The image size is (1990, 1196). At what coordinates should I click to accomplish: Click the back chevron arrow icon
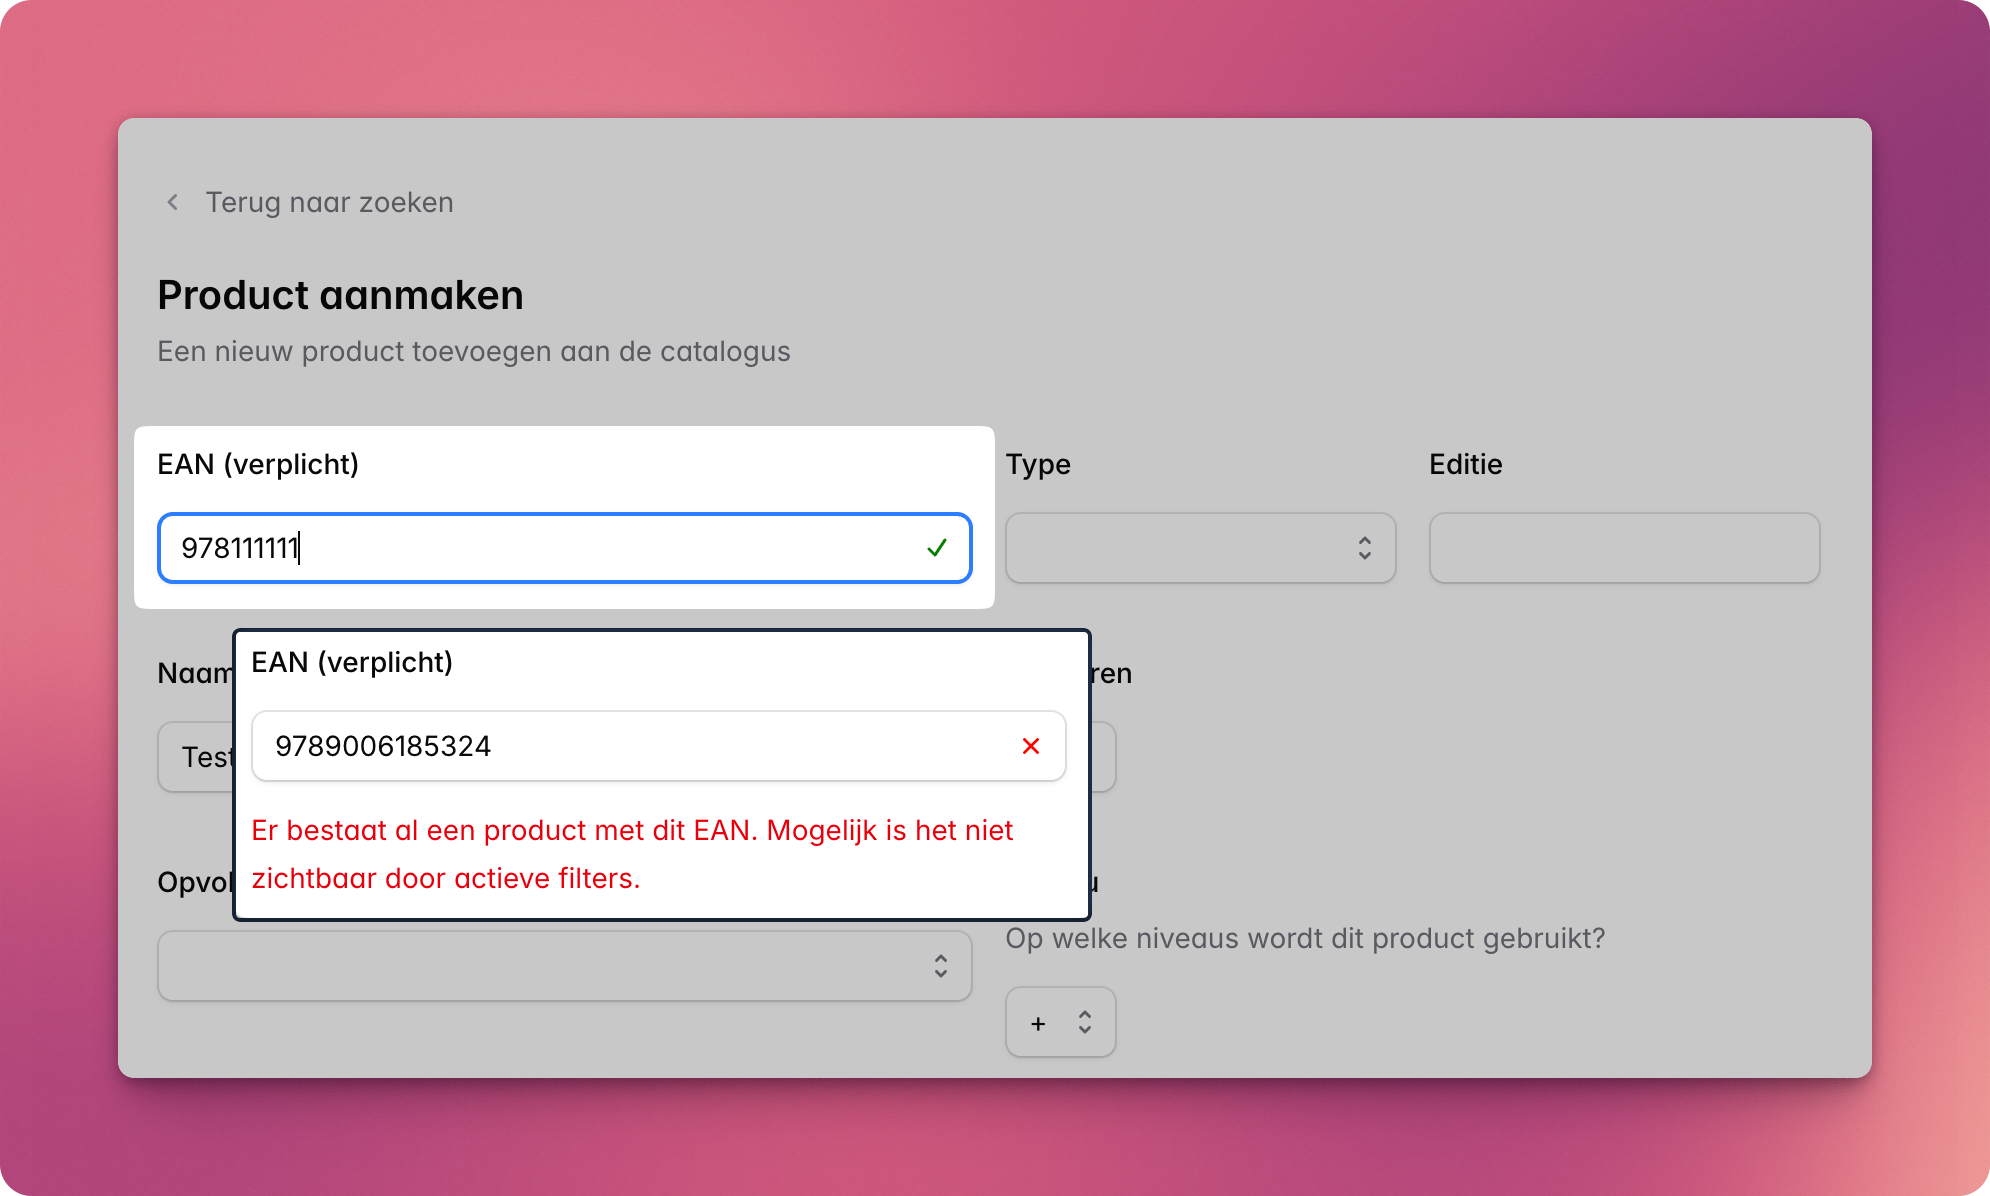(x=173, y=202)
